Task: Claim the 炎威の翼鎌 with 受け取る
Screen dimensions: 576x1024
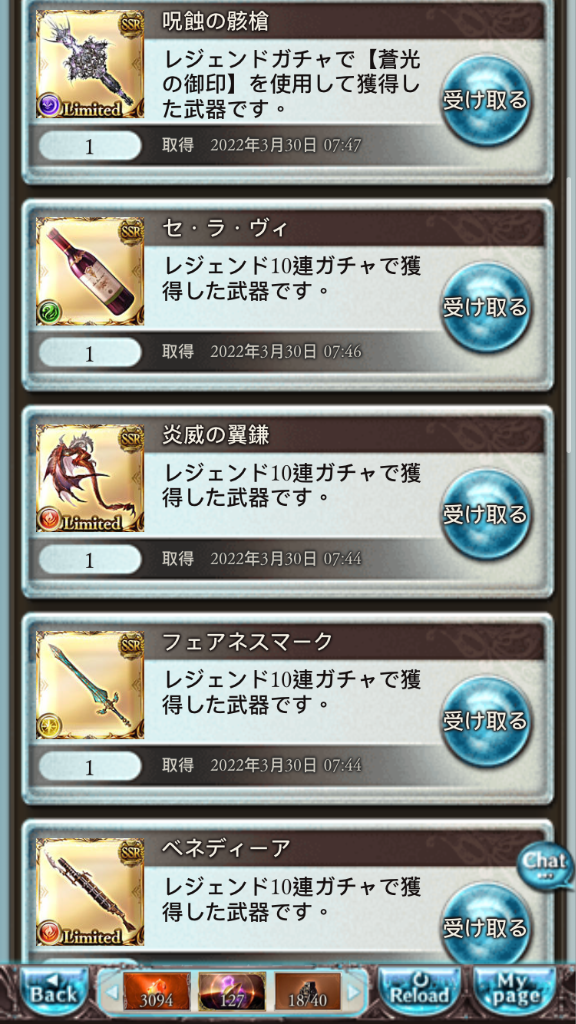Action: click(485, 515)
